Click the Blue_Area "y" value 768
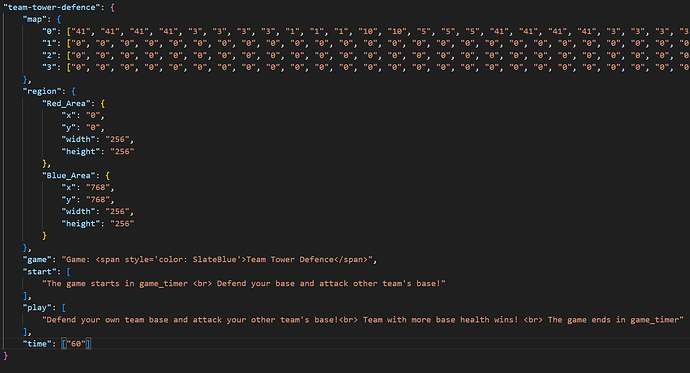The height and width of the screenshot is (373, 690). [x=98, y=200]
